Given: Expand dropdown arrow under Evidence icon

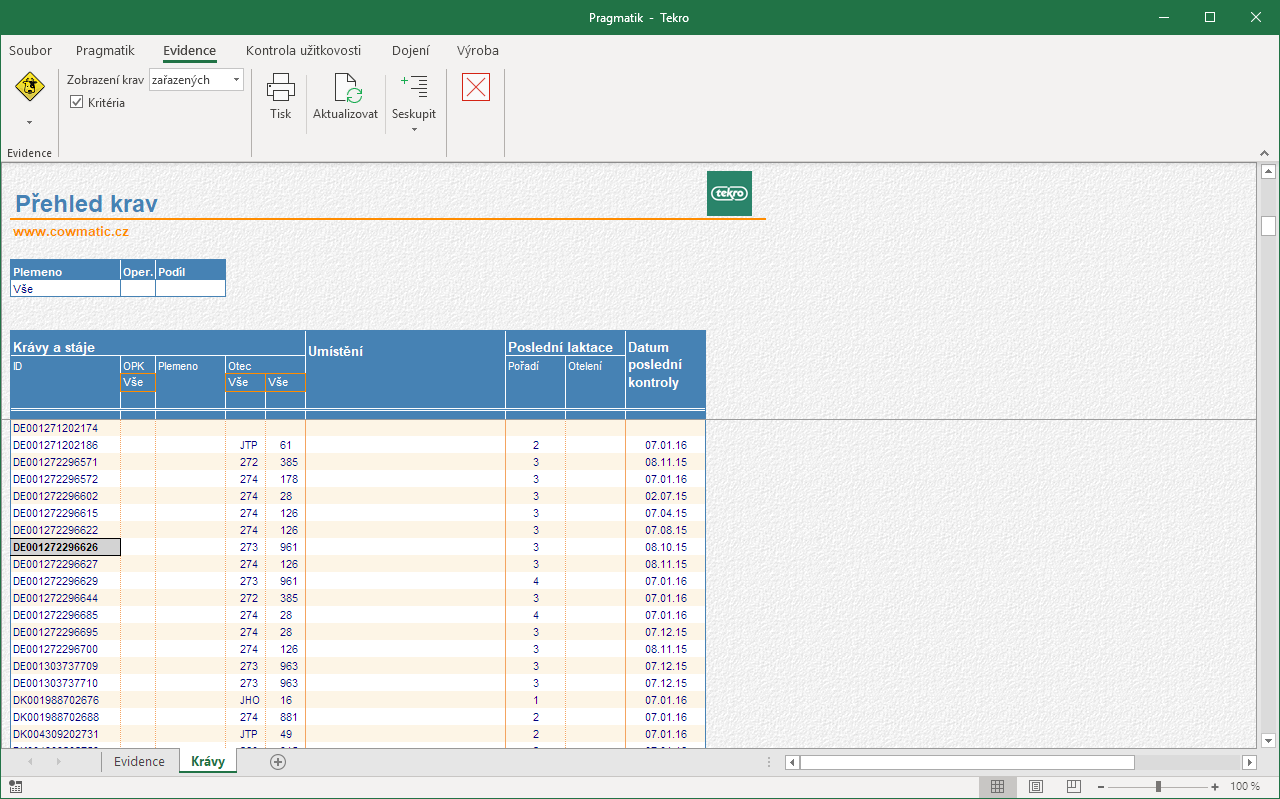Looking at the screenshot, I should [29, 123].
